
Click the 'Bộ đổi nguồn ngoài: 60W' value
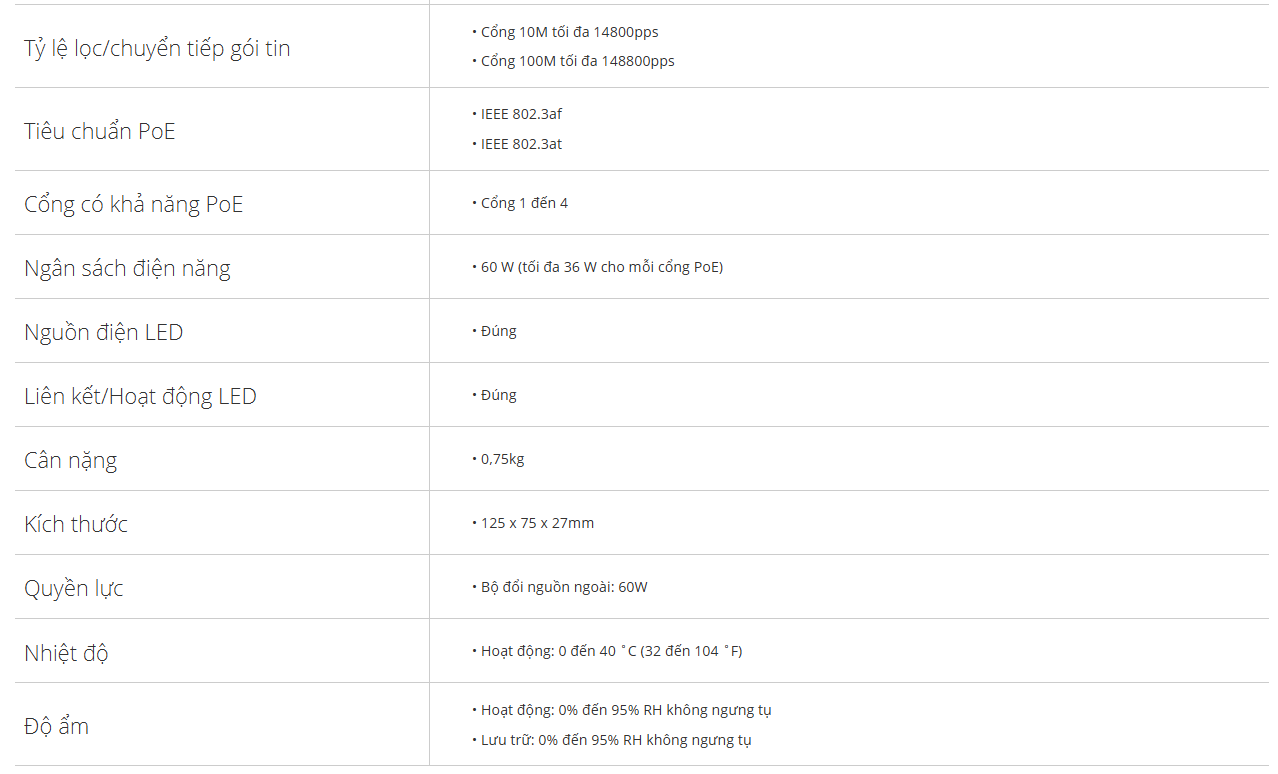[564, 587]
